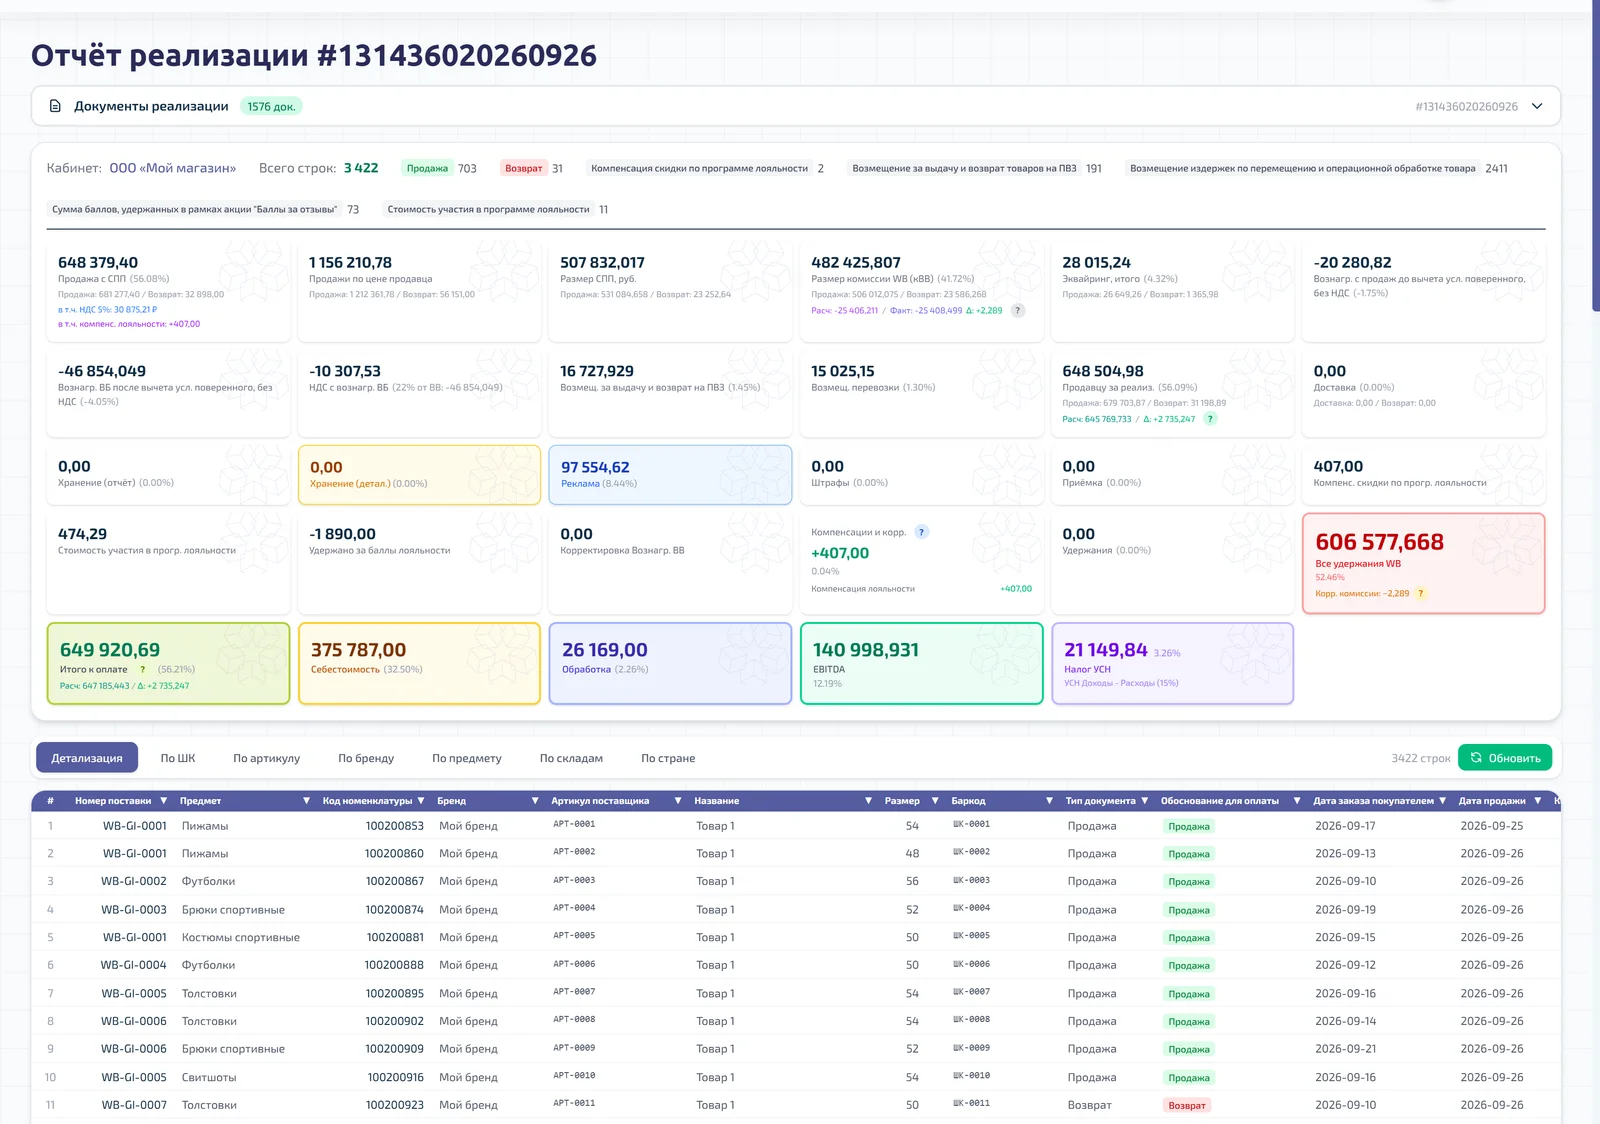Click the question mark in the Размер комиссии WB card

pyautogui.click(x=1018, y=311)
